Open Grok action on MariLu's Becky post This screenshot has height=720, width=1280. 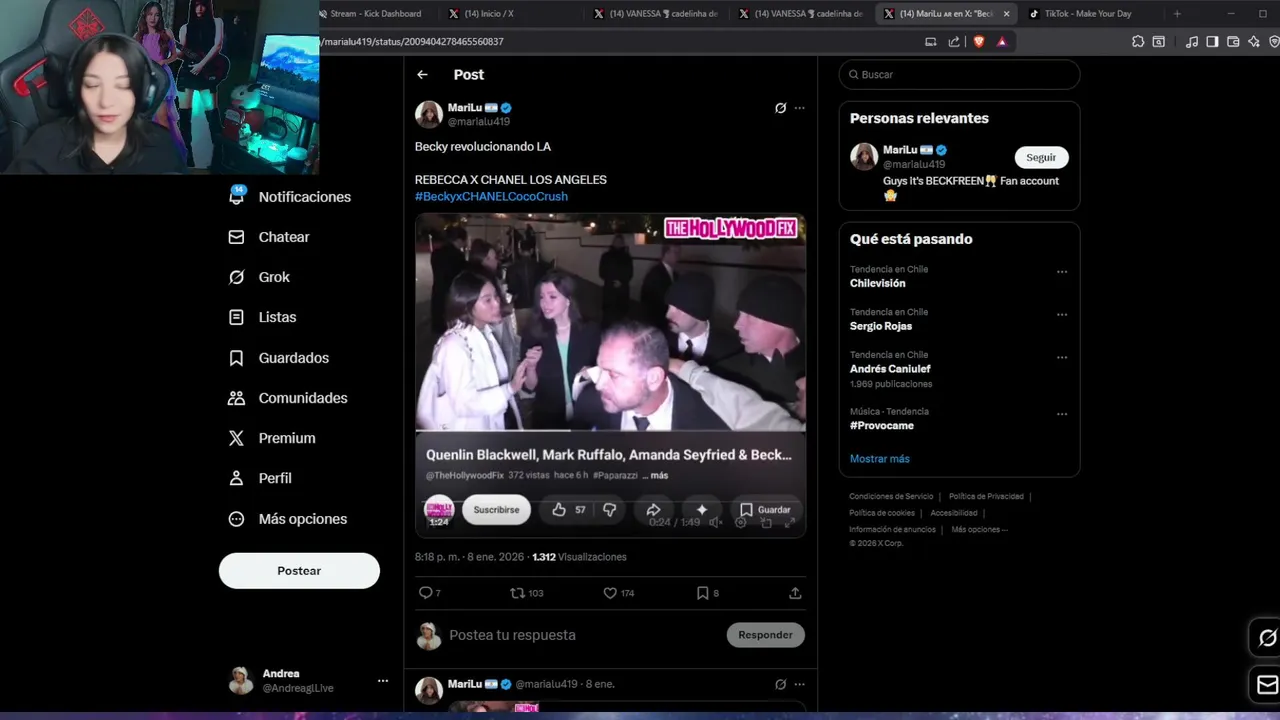pos(780,108)
